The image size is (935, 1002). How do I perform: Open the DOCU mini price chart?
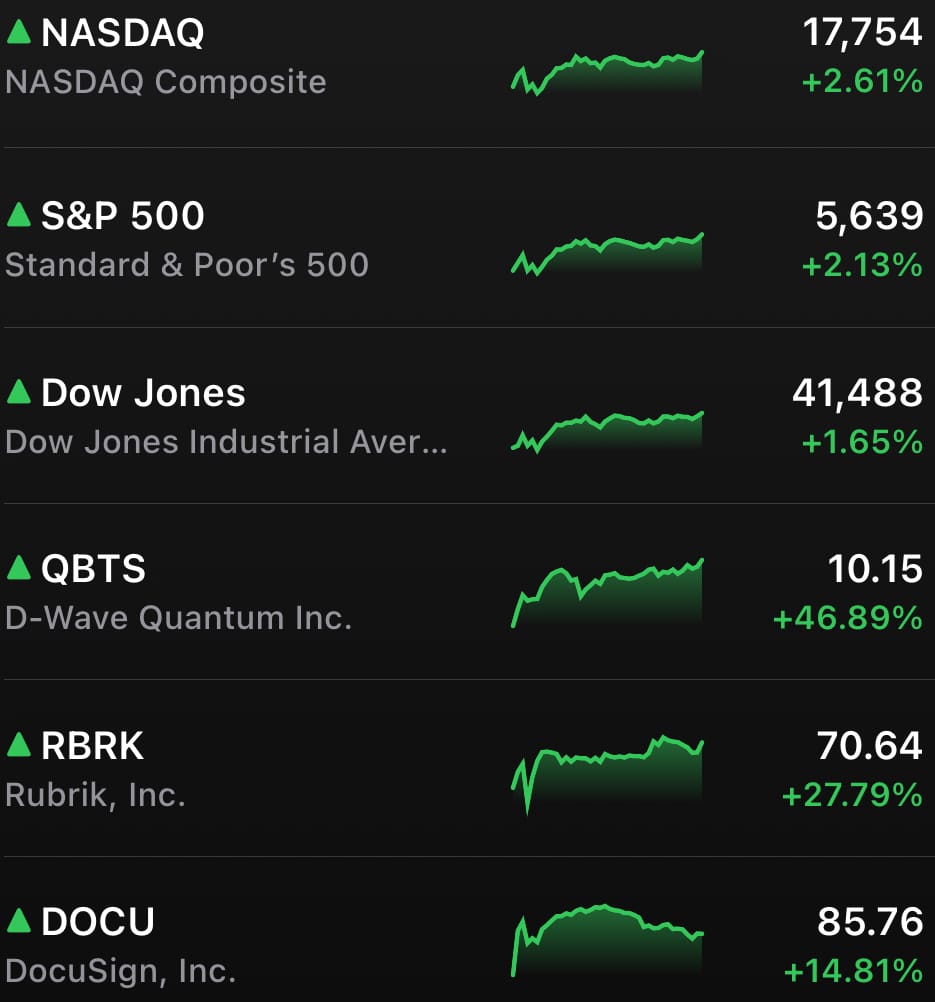(x=607, y=941)
